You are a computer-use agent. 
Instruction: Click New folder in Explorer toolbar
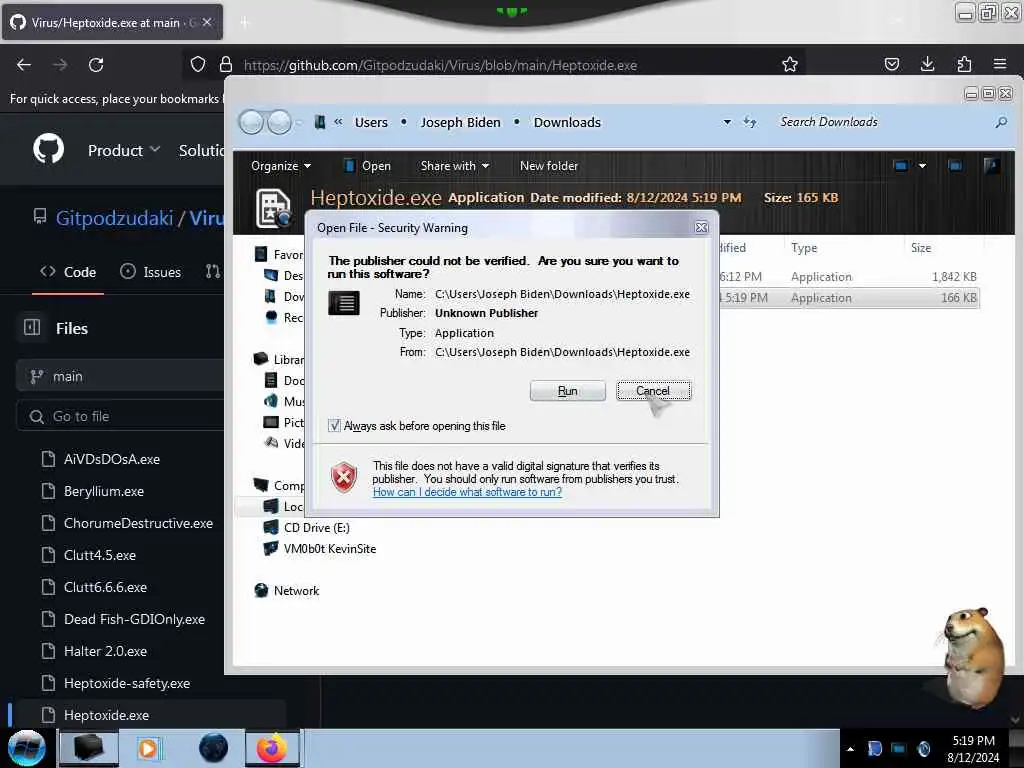click(x=549, y=166)
